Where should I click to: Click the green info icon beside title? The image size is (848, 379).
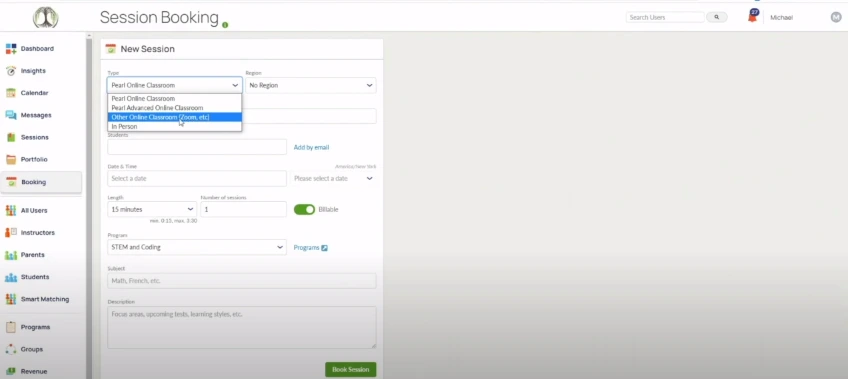point(225,25)
